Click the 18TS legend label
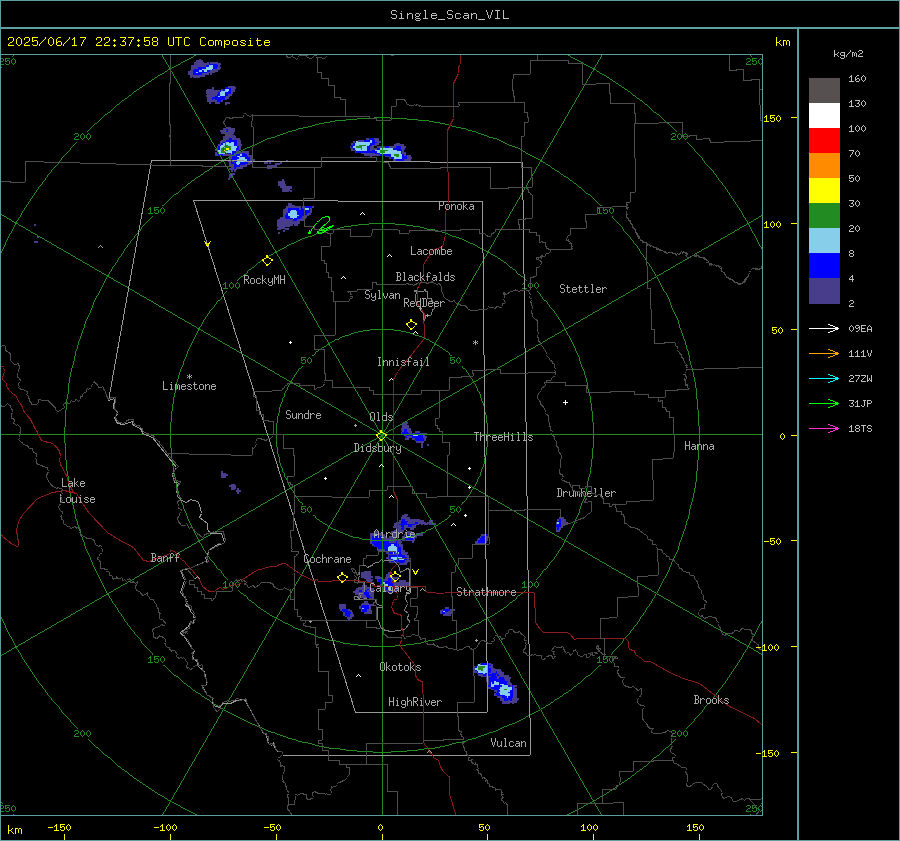This screenshot has width=900, height=841. pyautogui.click(x=860, y=428)
